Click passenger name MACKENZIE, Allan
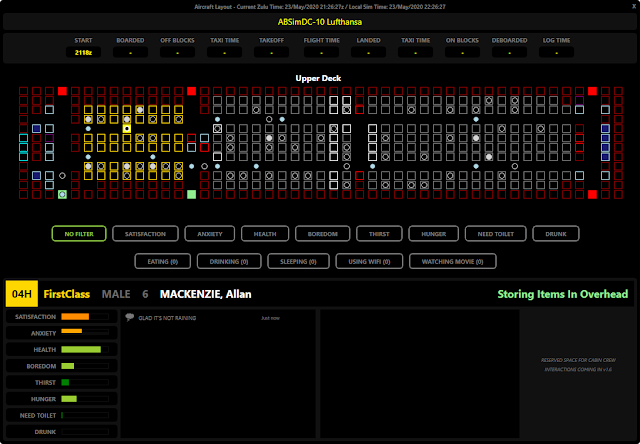This screenshot has width=640, height=444. [206, 294]
